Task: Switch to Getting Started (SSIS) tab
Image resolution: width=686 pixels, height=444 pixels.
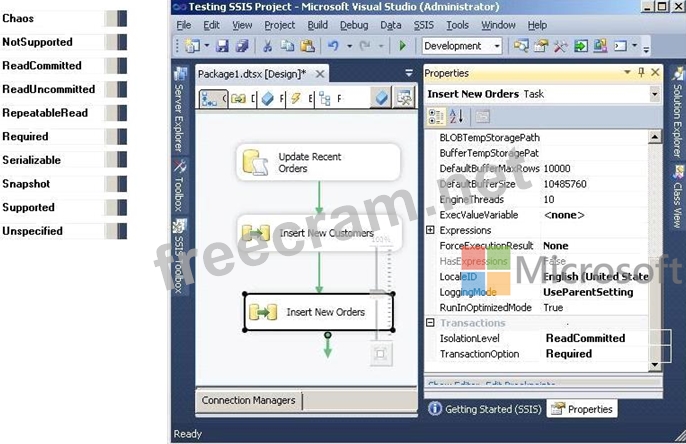Action: click(485, 409)
